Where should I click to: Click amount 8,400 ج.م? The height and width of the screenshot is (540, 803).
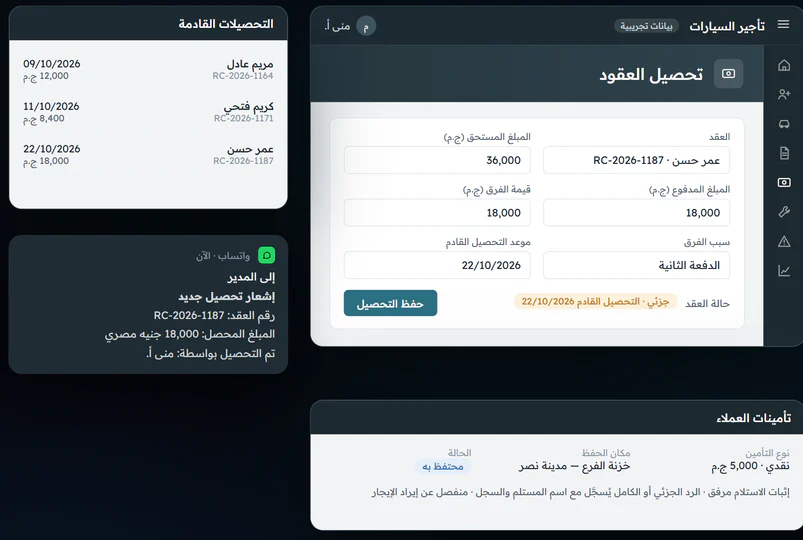tap(44, 118)
